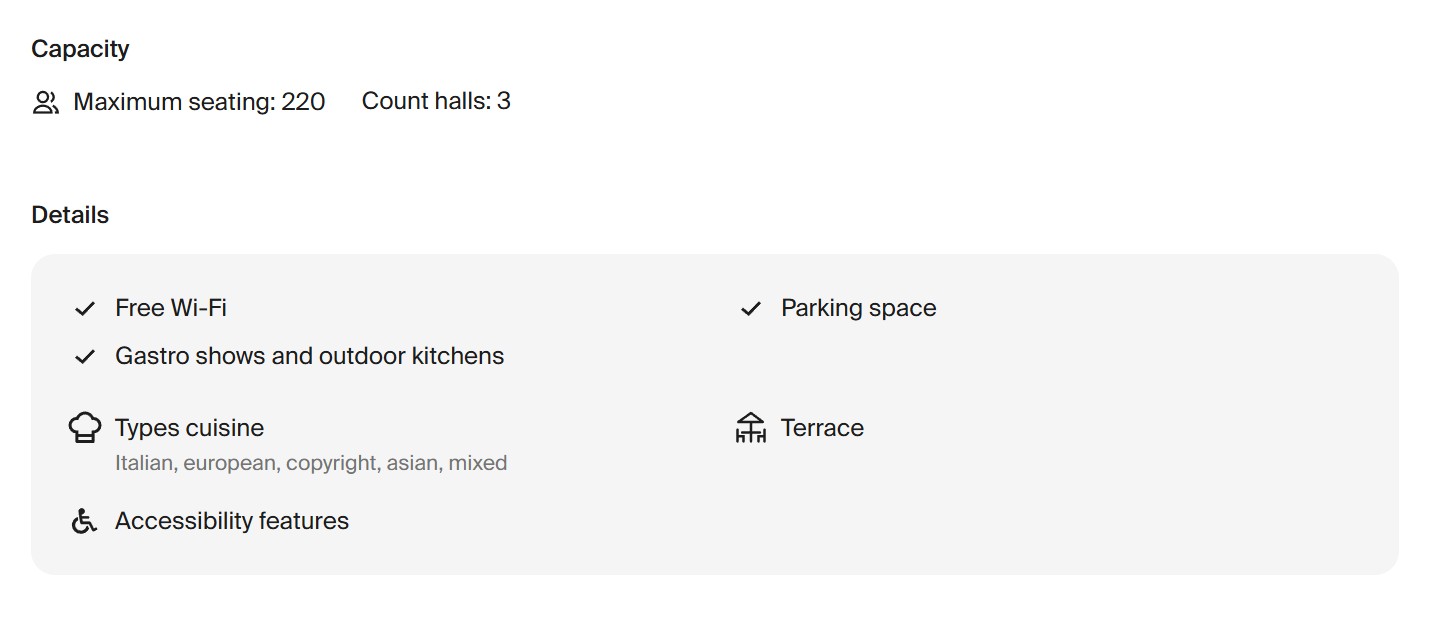Click Gastro shows and outdoor kitchens text

click(x=309, y=356)
